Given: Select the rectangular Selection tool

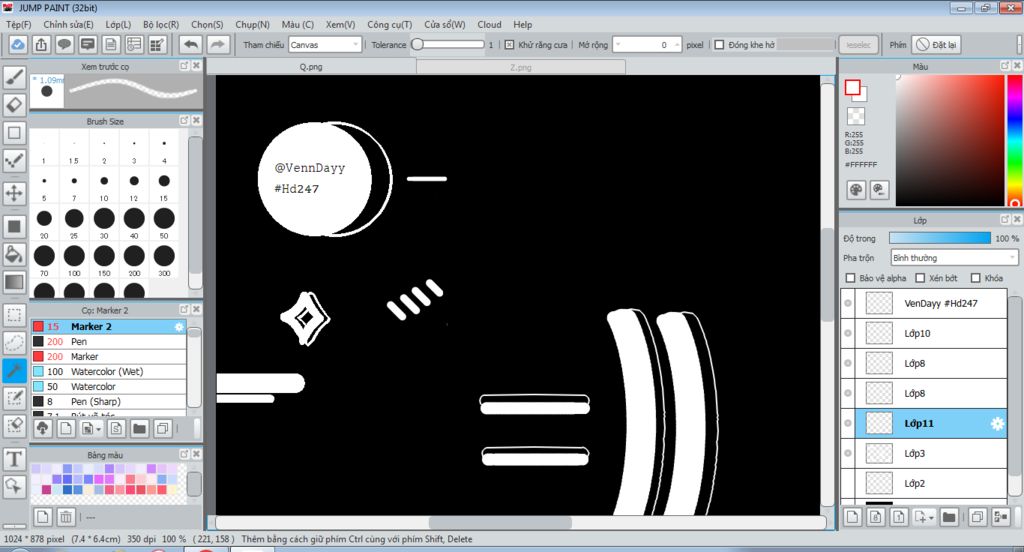Looking at the screenshot, I should coord(14,315).
